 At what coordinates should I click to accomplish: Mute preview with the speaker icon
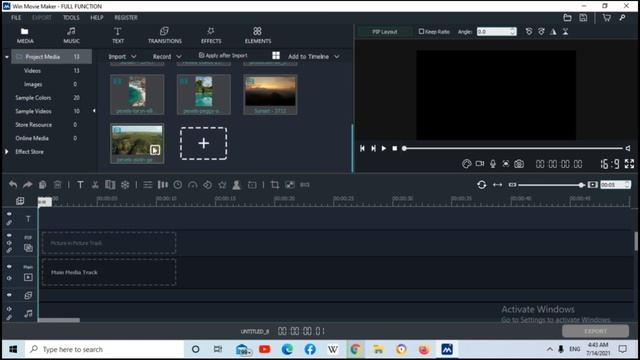[628, 148]
